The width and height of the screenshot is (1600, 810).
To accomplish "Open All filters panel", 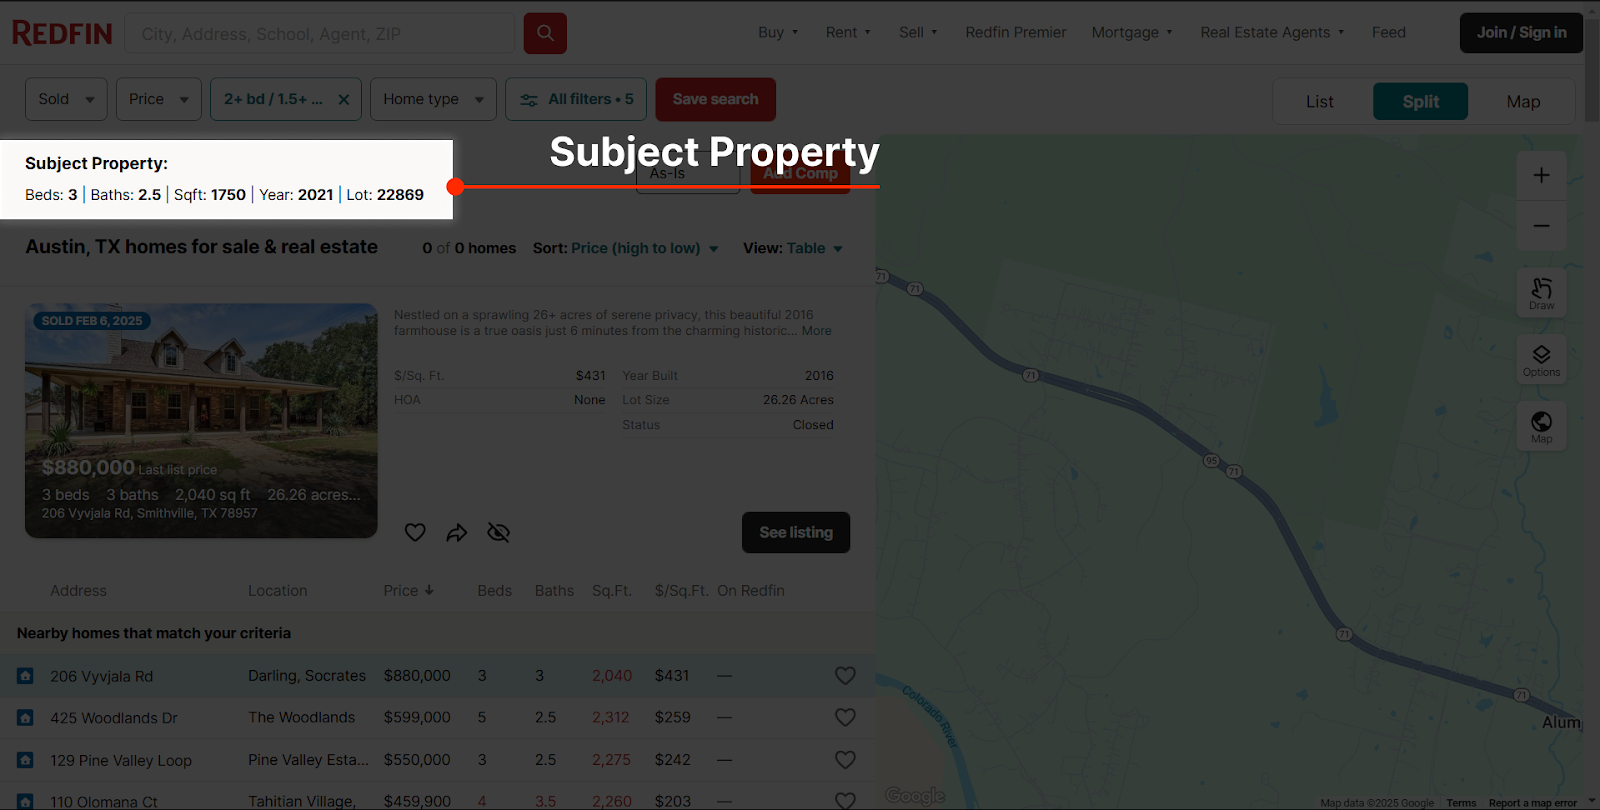I will pos(576,99).
